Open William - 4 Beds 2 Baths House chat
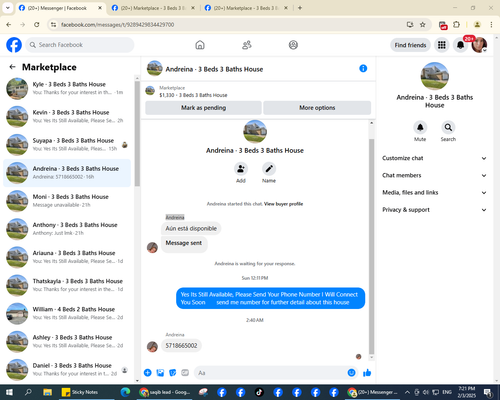 (67, 313)
